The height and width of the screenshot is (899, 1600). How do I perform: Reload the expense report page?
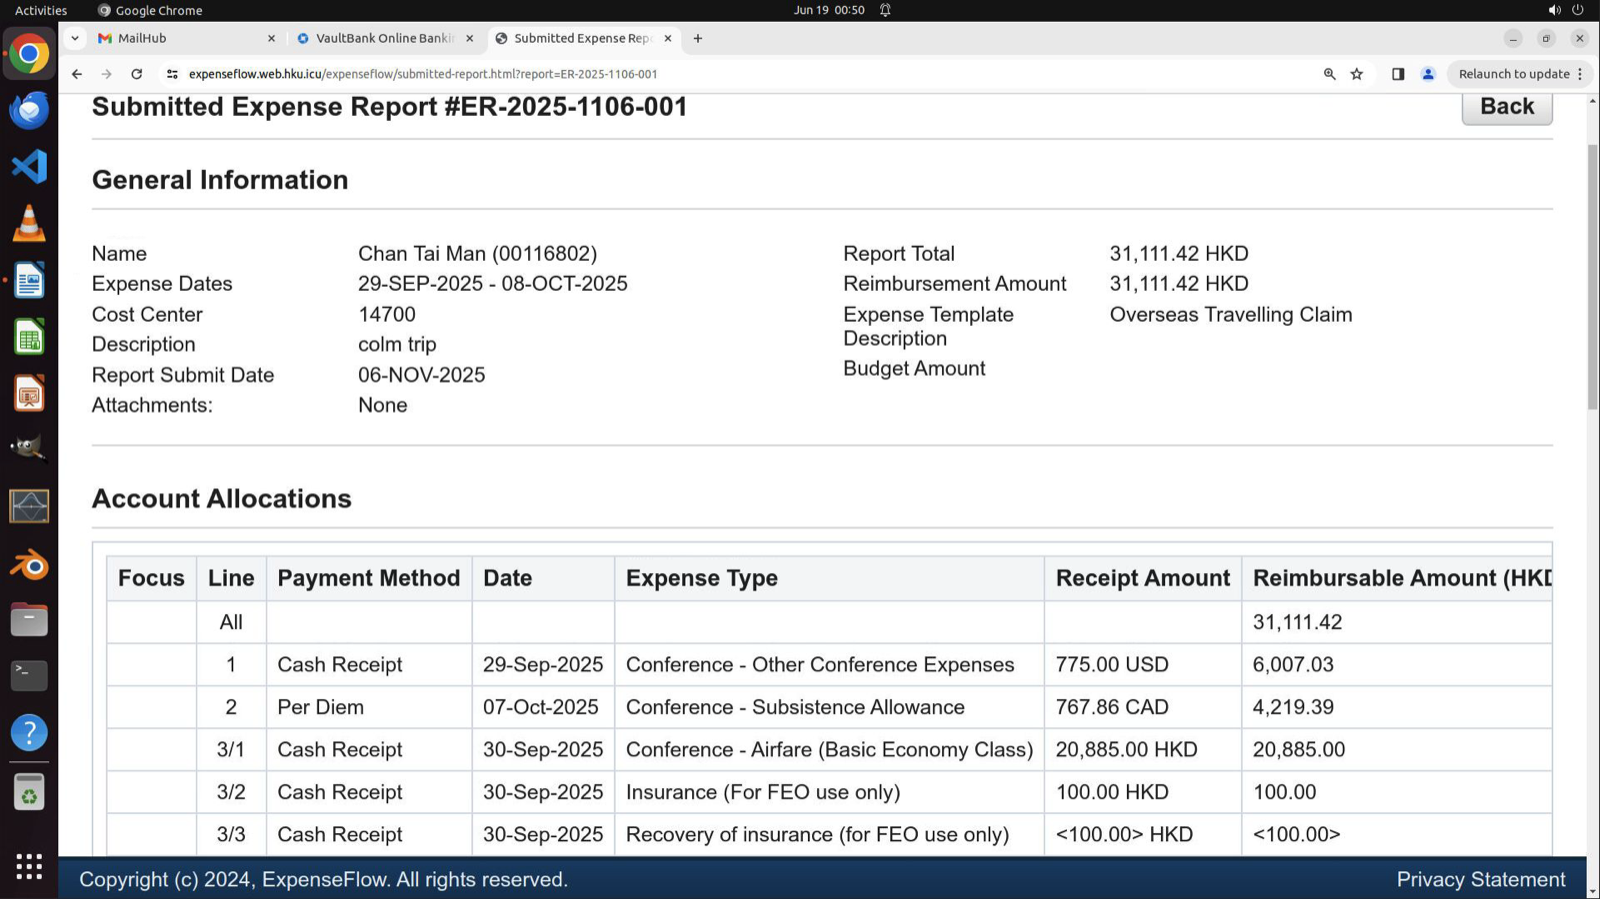(x=137, y=74)
